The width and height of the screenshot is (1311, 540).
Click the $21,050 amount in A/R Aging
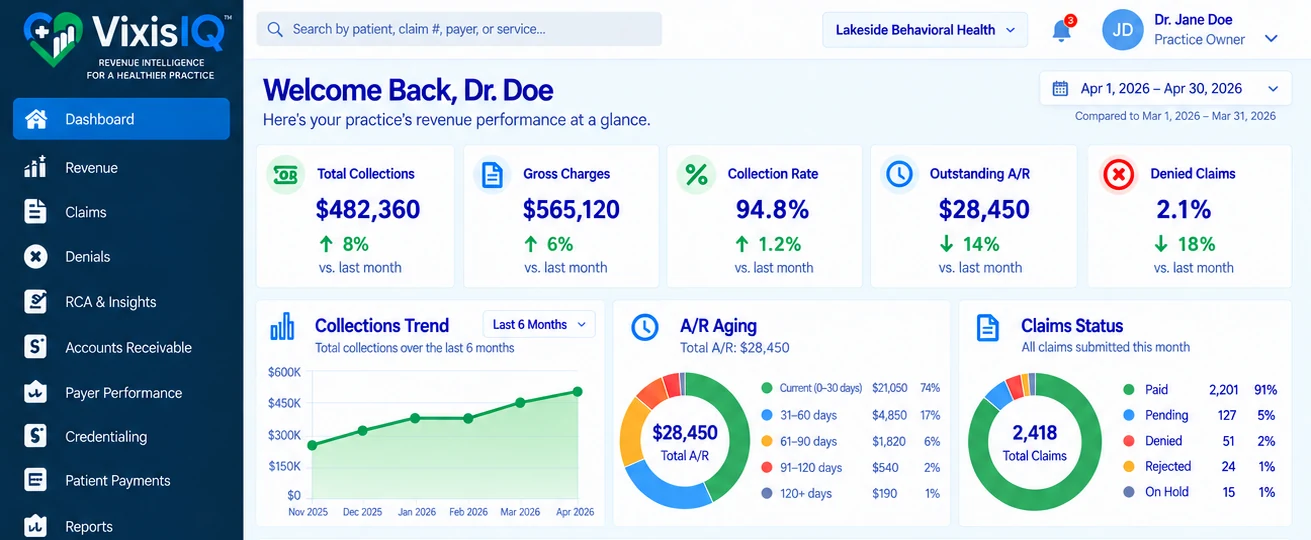pos(889,388)
